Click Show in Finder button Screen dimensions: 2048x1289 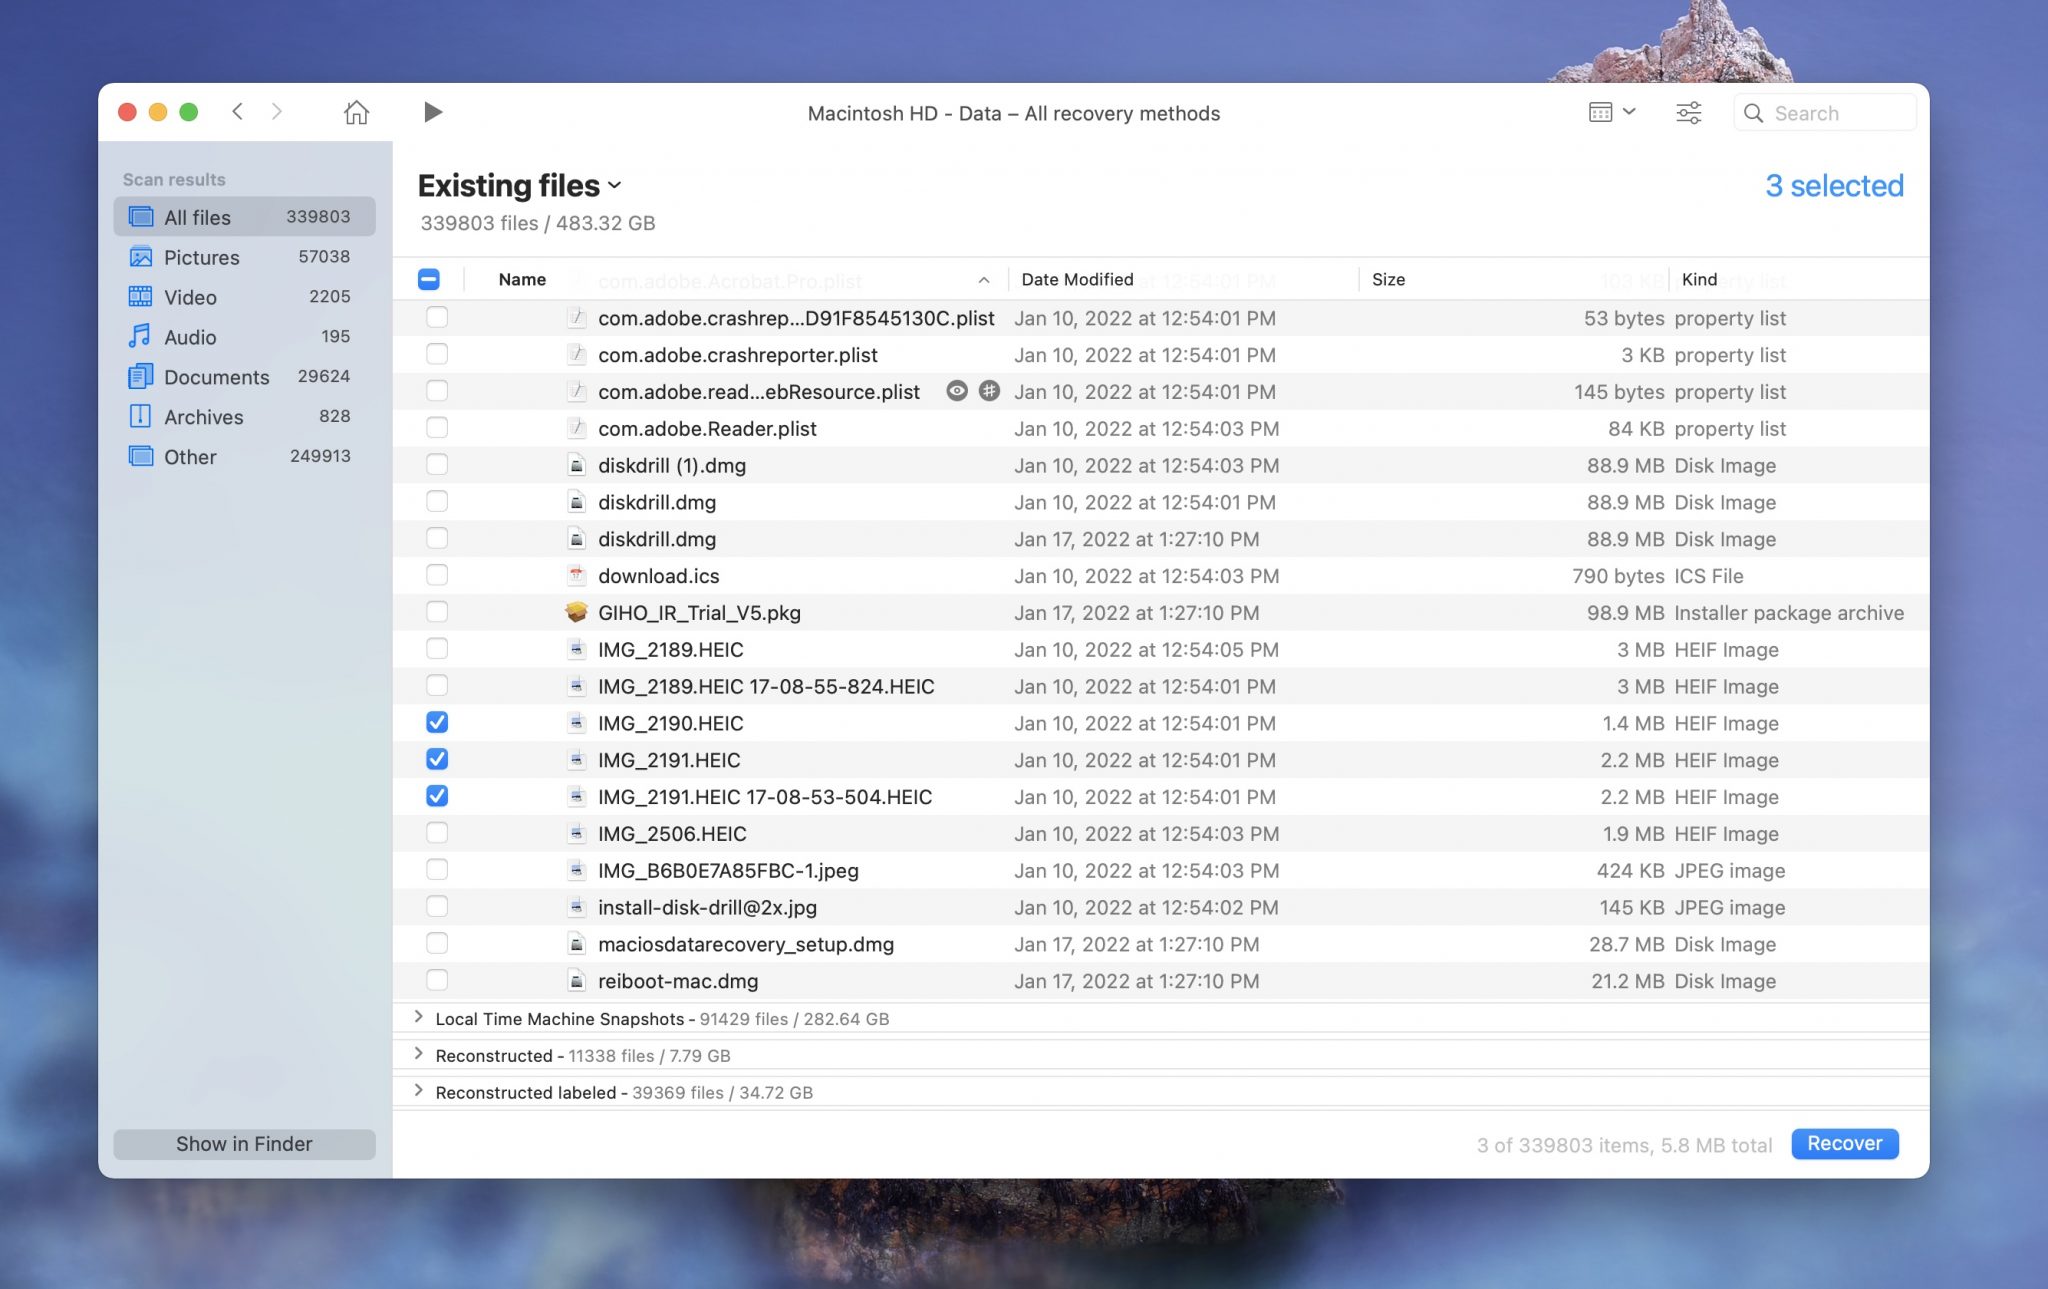(x=244, y=1143)
